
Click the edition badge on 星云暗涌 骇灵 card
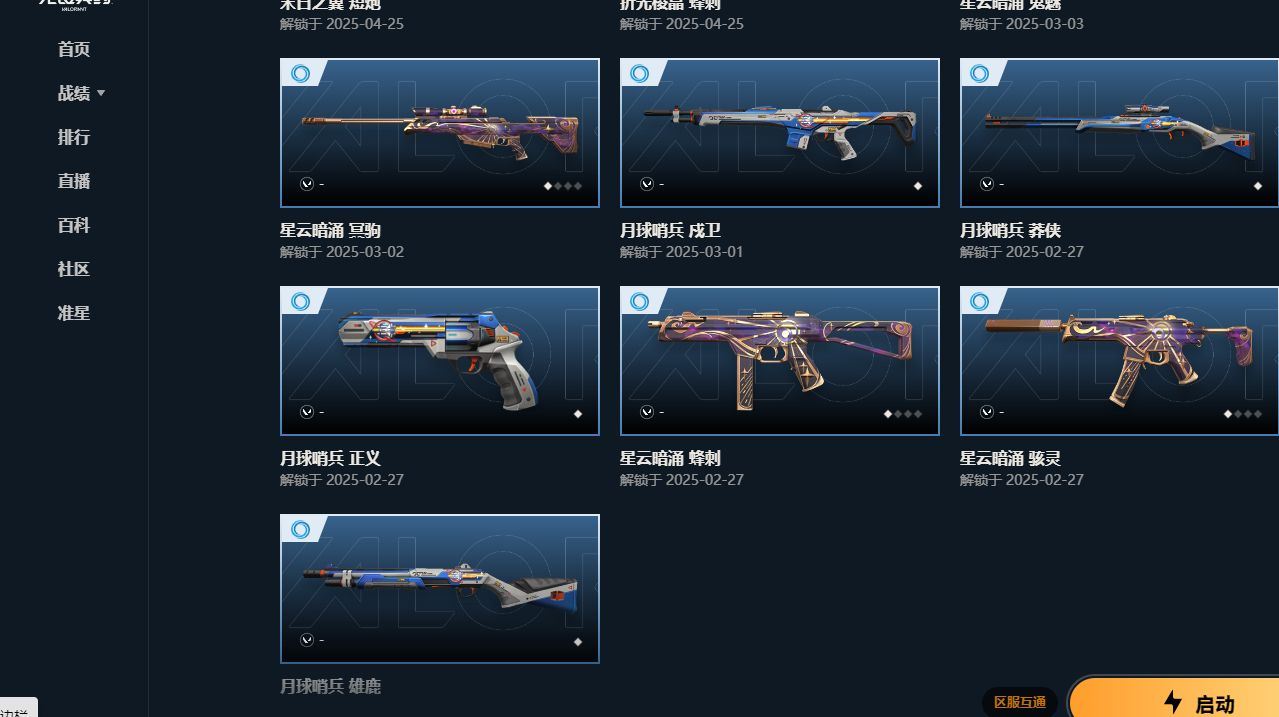[980, 302]
